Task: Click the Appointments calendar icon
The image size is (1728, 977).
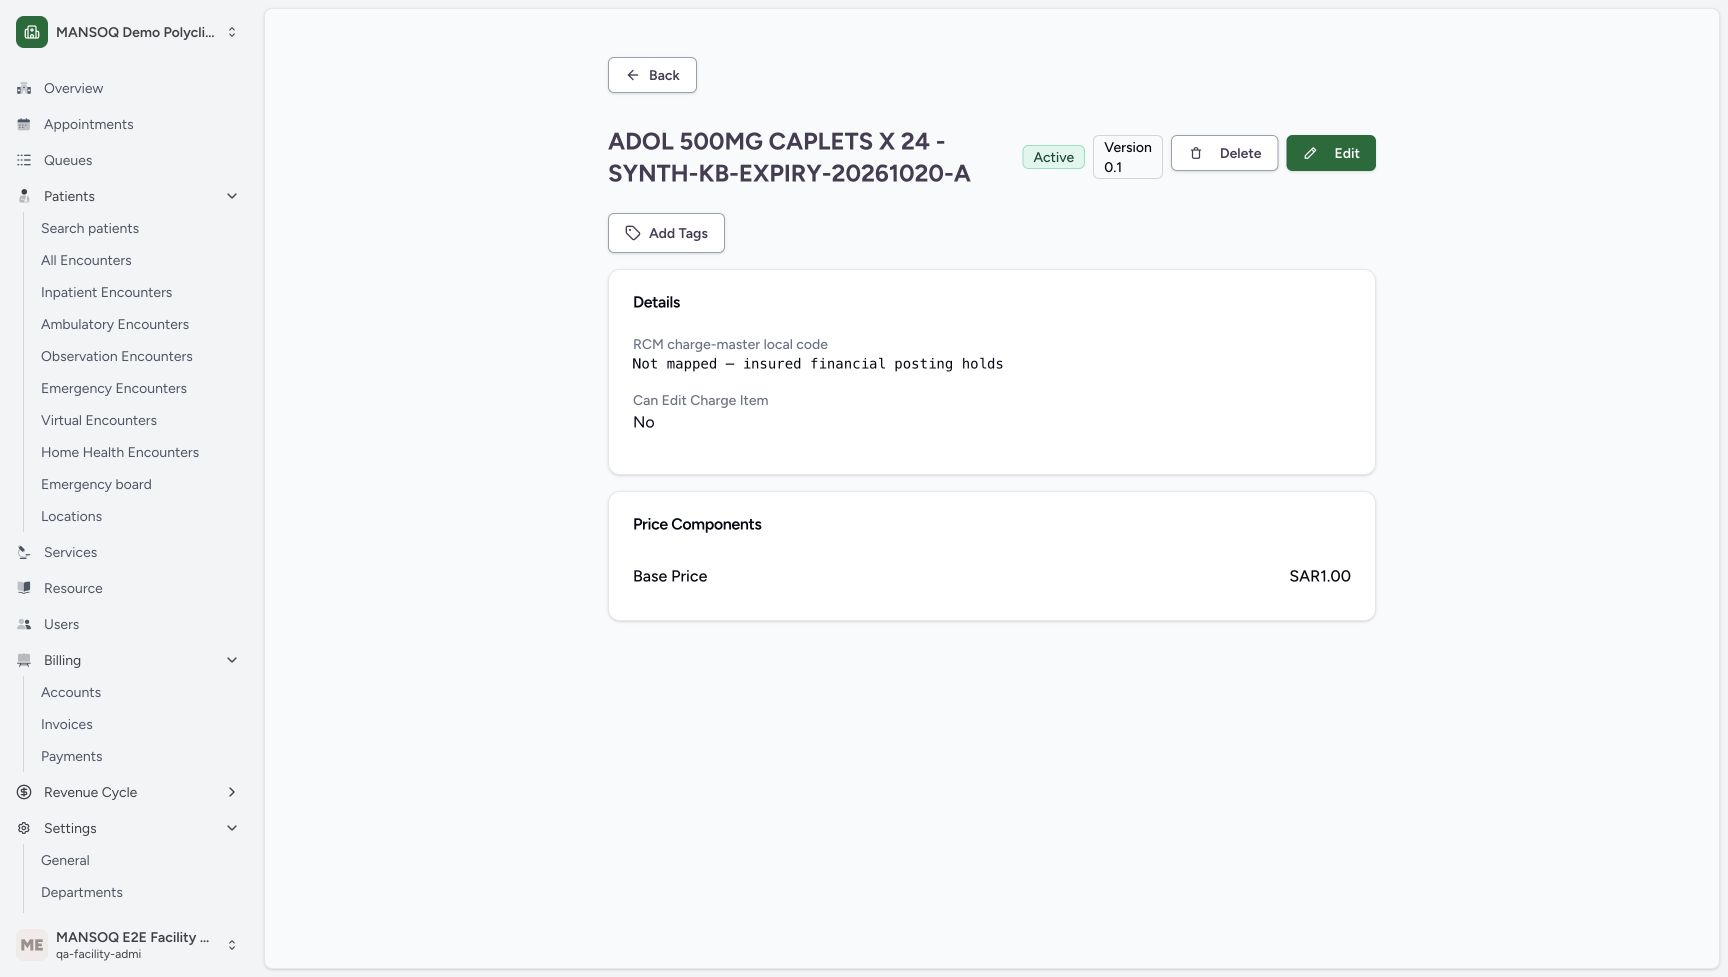Action: click(x=24, y=124)
